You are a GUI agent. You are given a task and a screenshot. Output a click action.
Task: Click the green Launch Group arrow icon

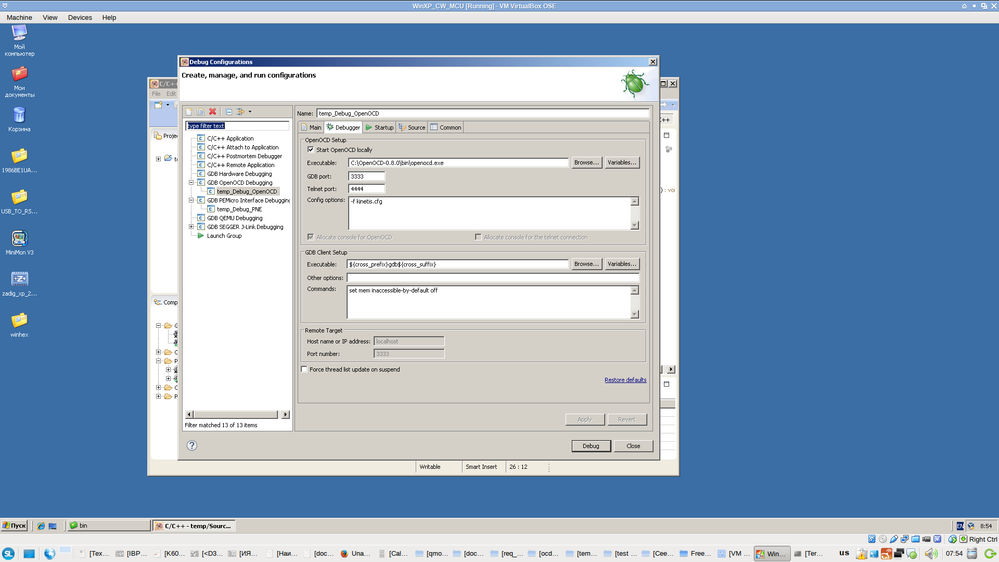201,236
